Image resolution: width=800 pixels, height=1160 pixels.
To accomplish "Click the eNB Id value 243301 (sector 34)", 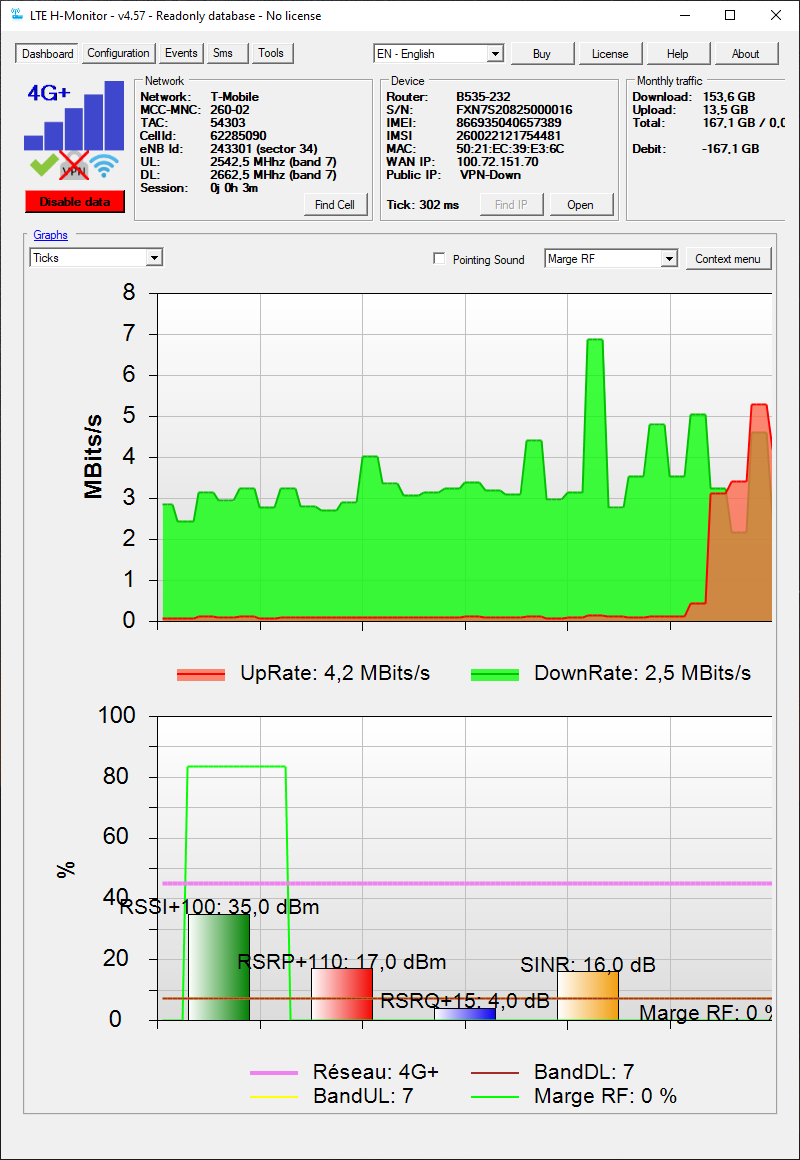I will (263, 149).
